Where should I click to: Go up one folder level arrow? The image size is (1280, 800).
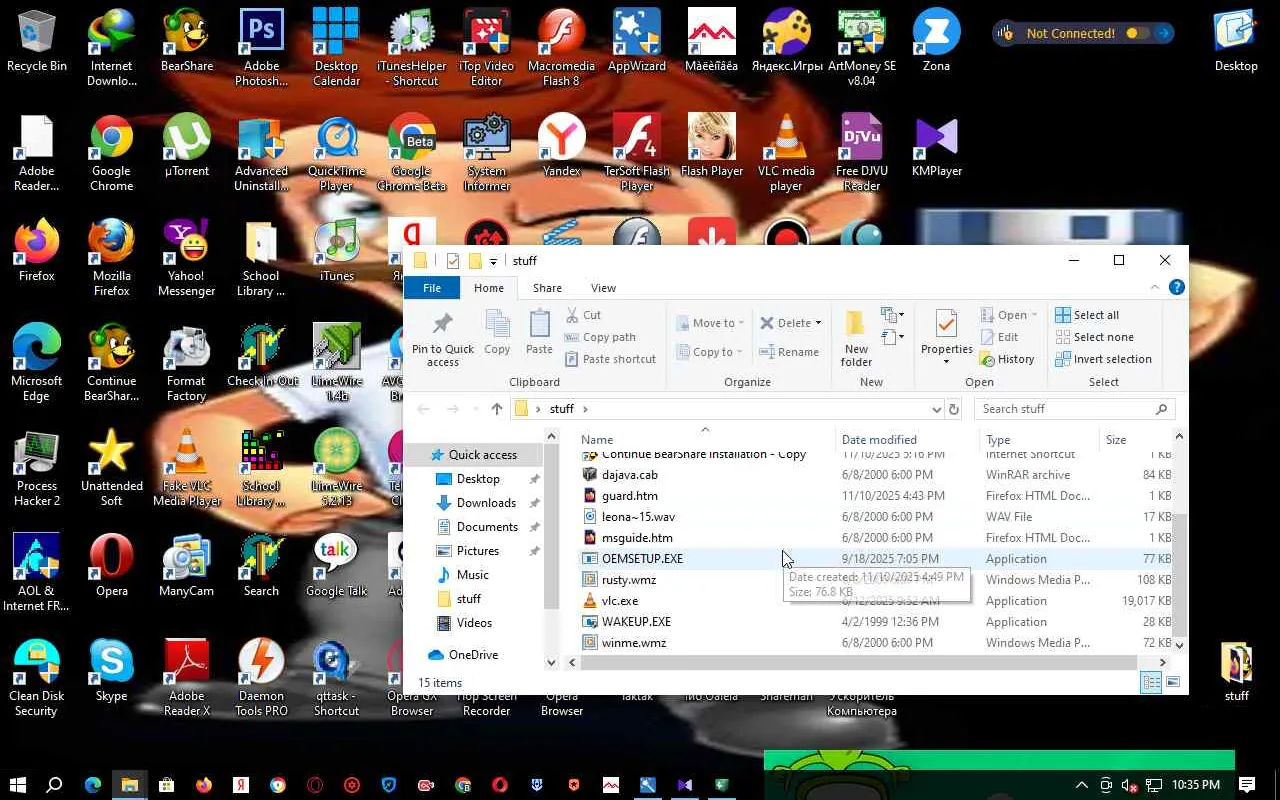(497, 409)
